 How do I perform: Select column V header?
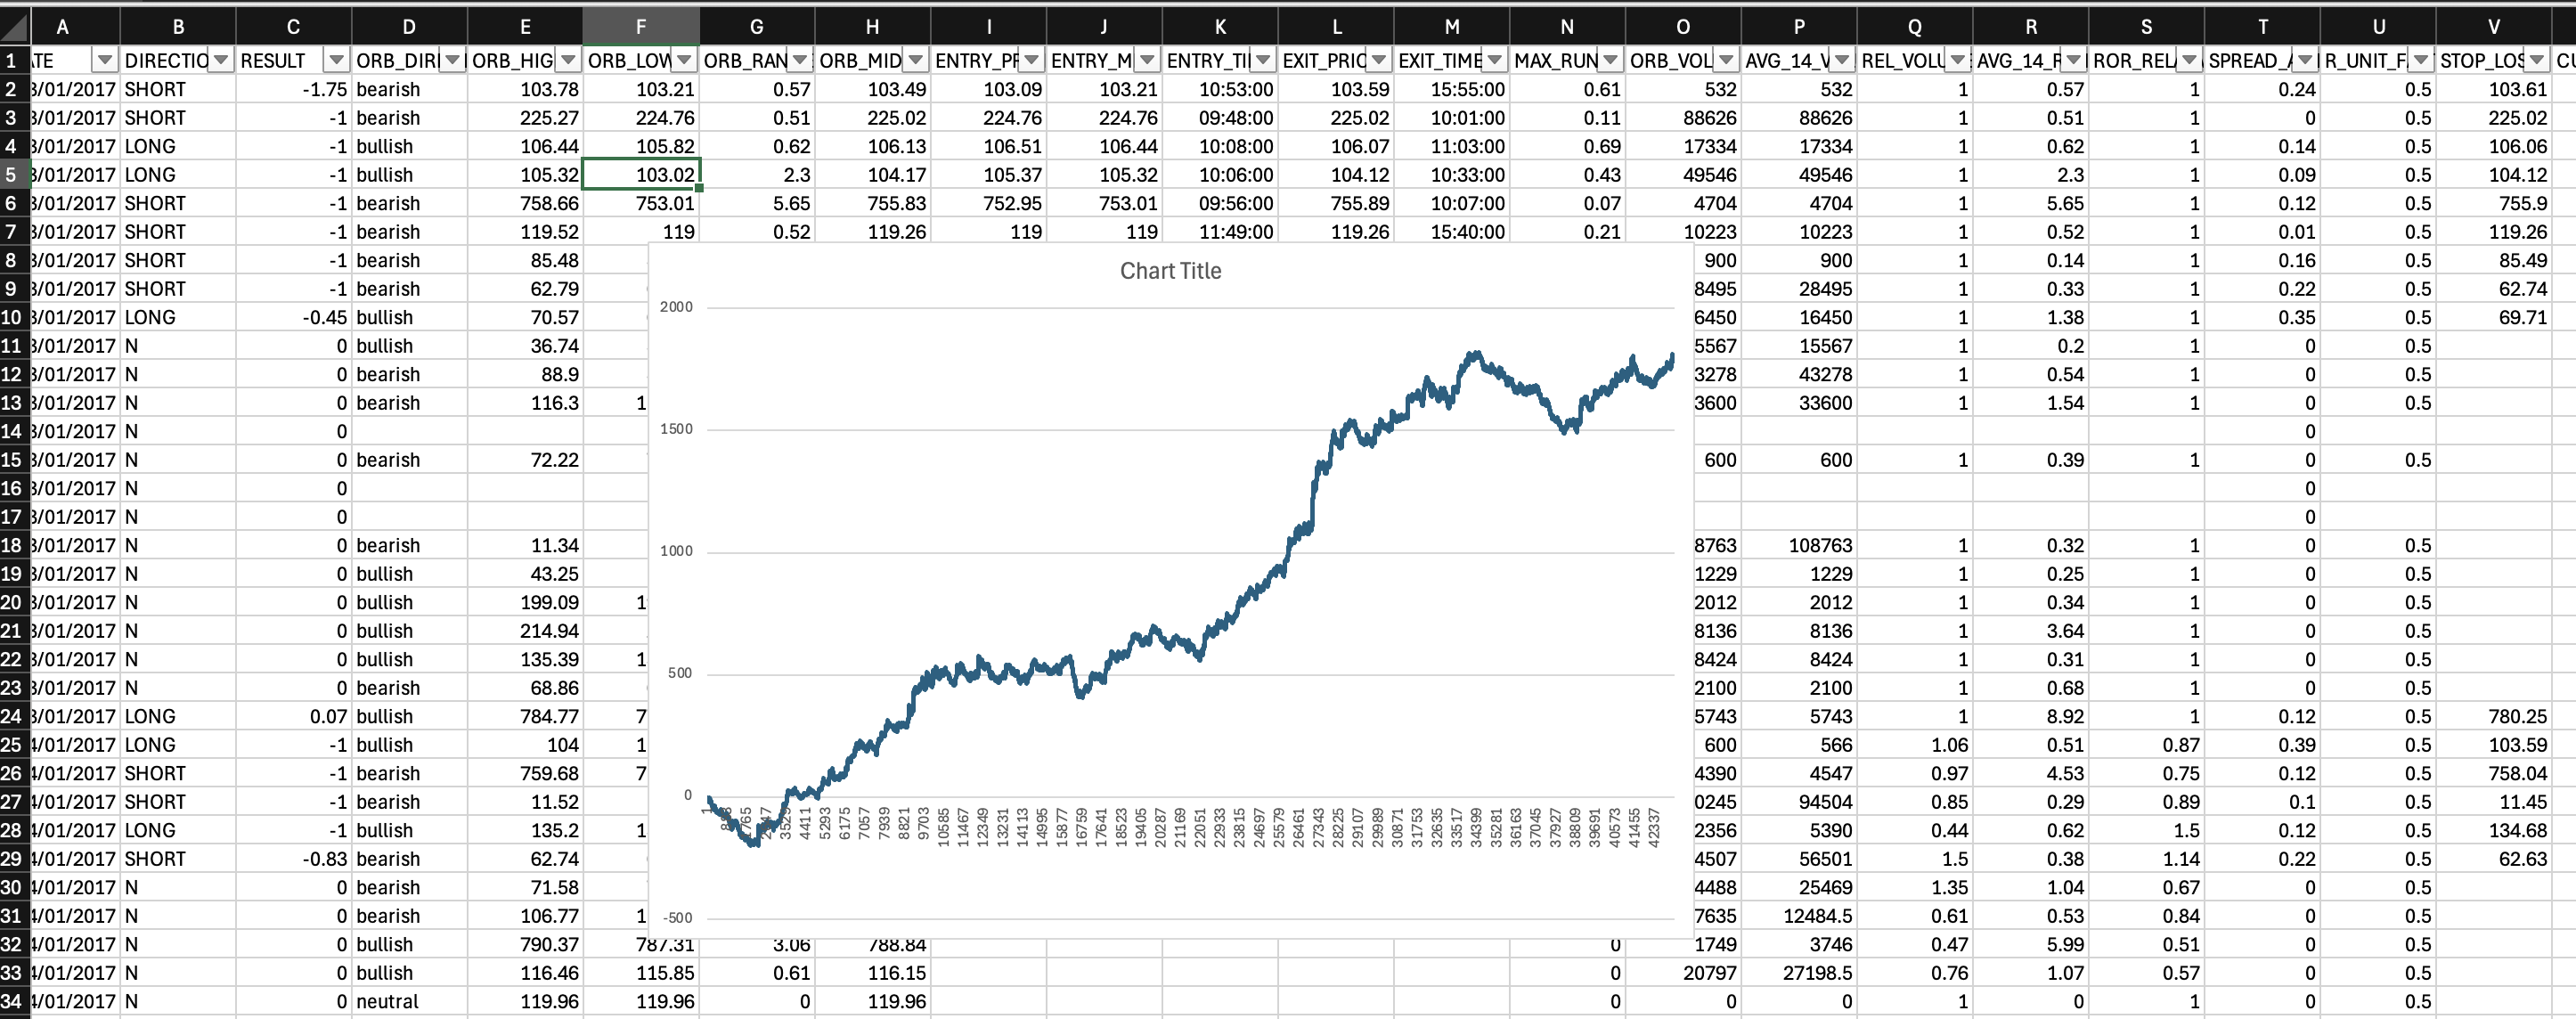coord(2493,27)
